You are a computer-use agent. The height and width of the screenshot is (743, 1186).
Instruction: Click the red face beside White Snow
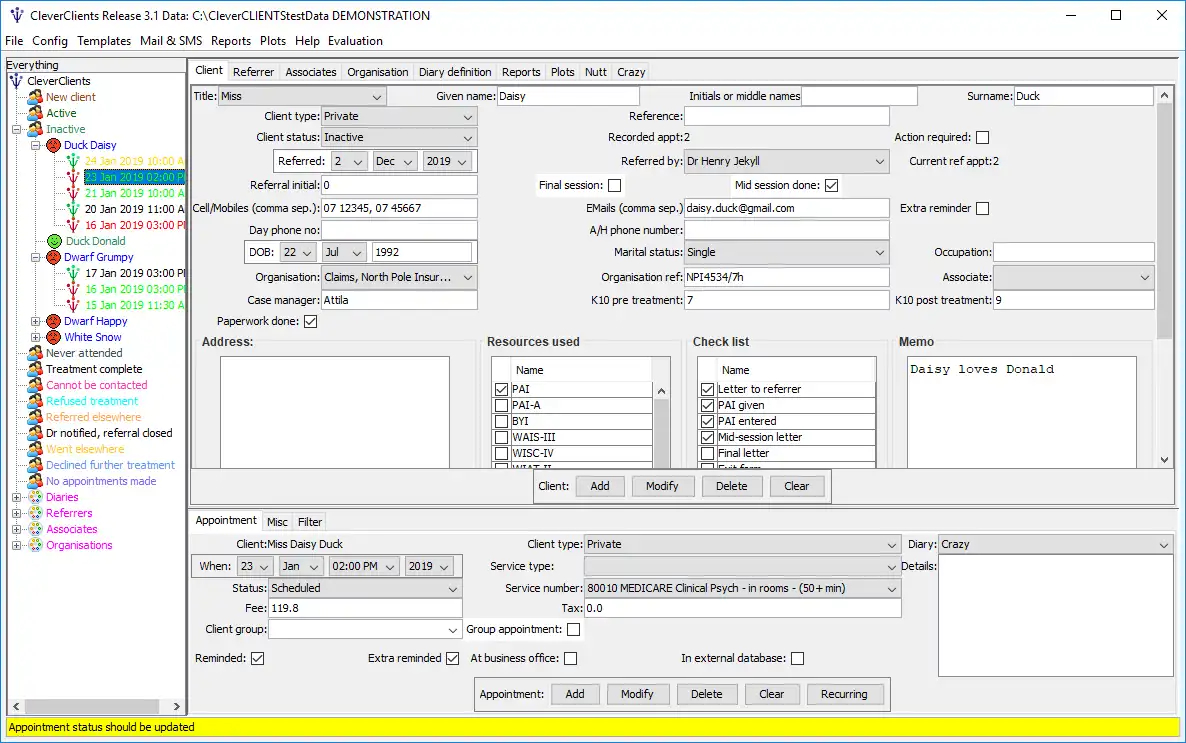[53, 337]
